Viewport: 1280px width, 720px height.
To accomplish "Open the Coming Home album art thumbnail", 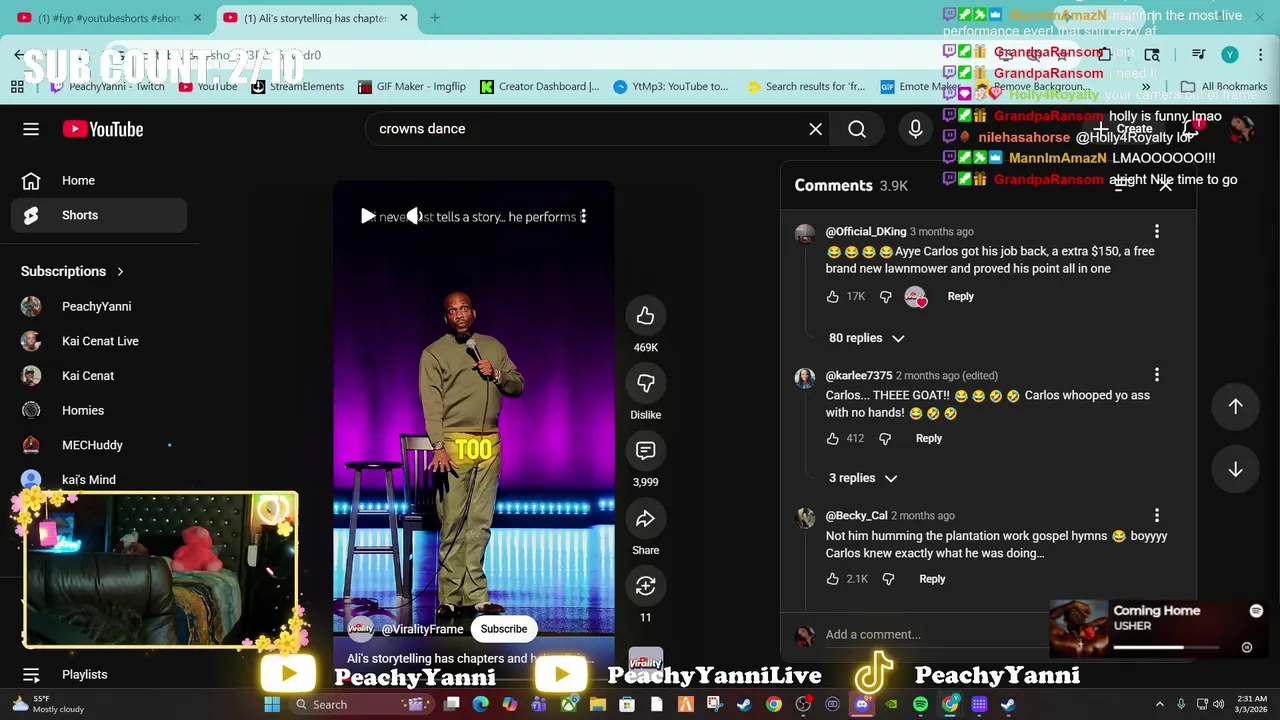I will 1080,629.
